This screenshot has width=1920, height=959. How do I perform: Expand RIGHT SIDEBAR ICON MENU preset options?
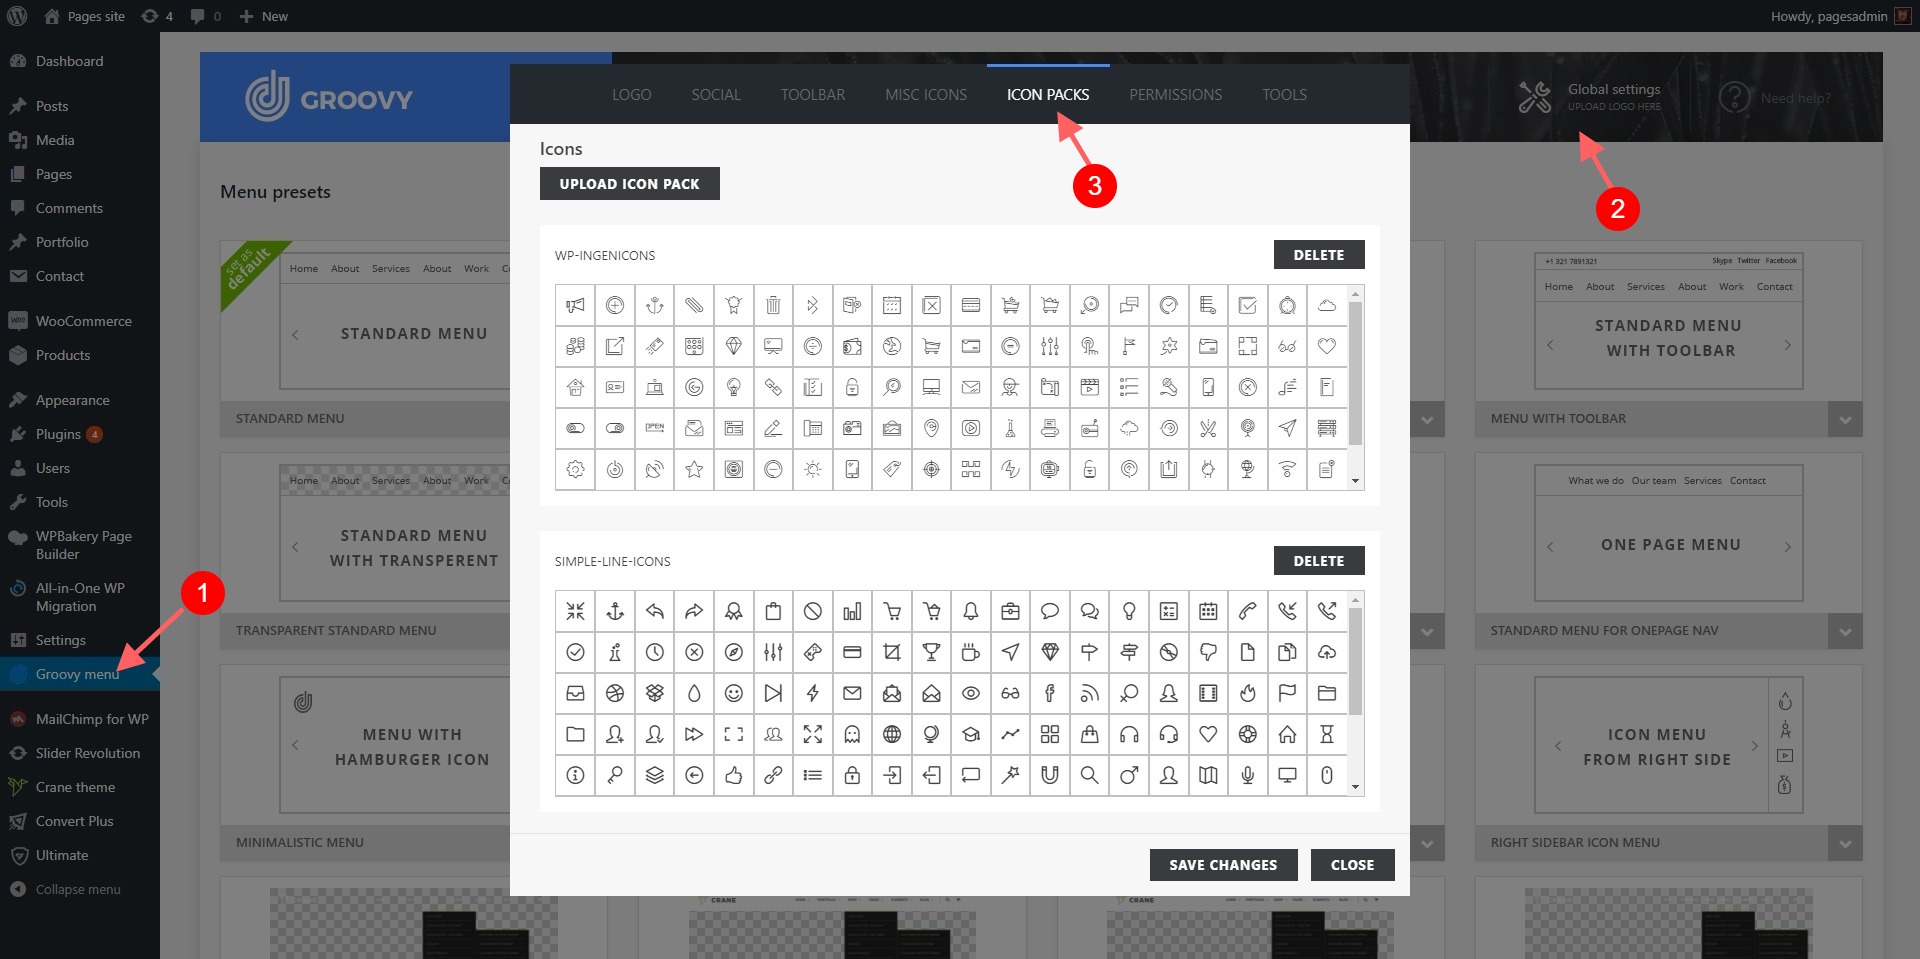click(x=1845, y=843)
